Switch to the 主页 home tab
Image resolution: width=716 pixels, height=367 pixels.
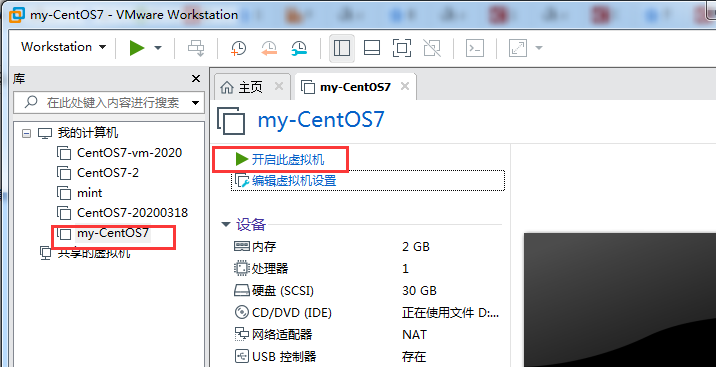pos(250,87)
